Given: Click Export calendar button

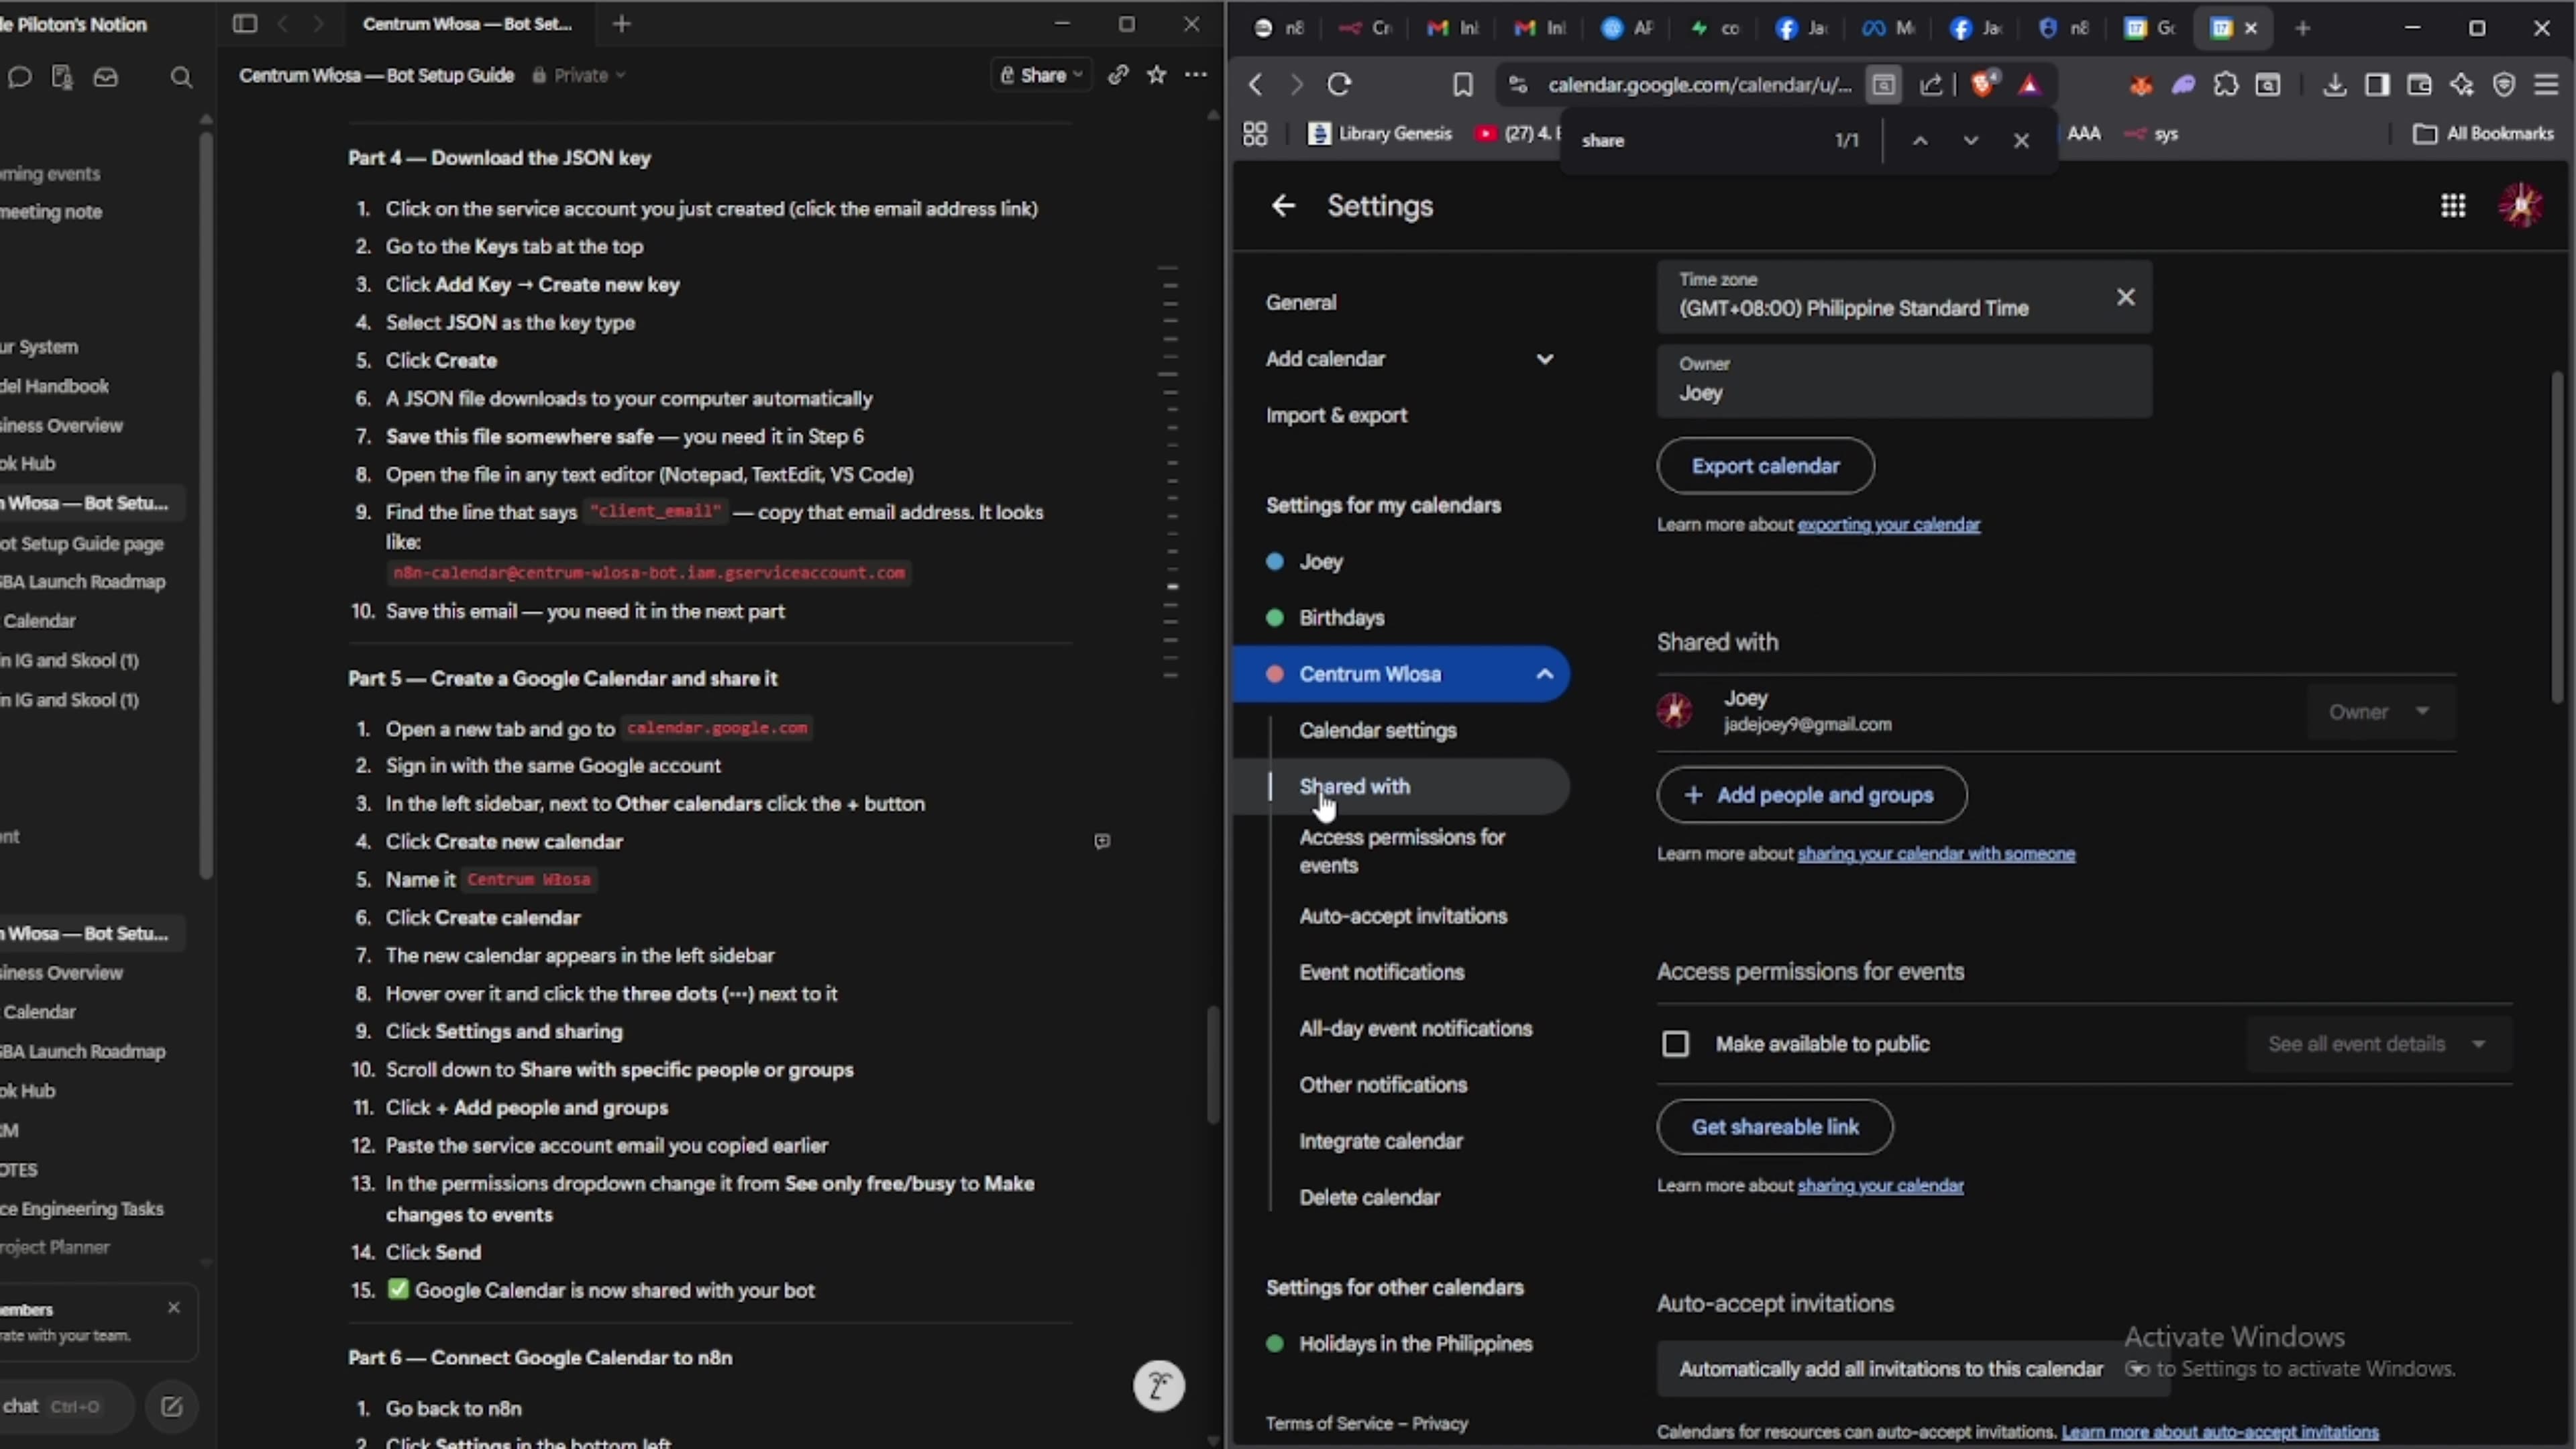Looking at the screenshot, I should tap(1765, 466).
